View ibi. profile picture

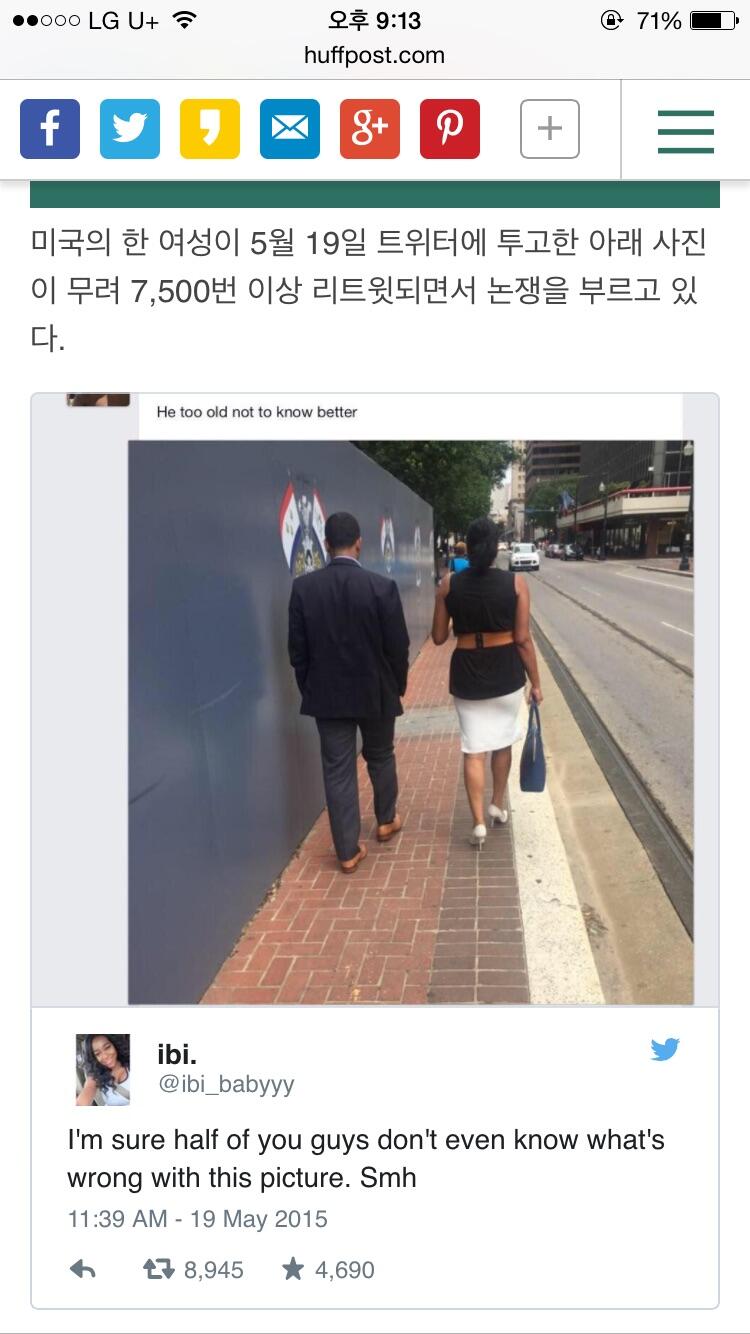(x=103, y=1069)
